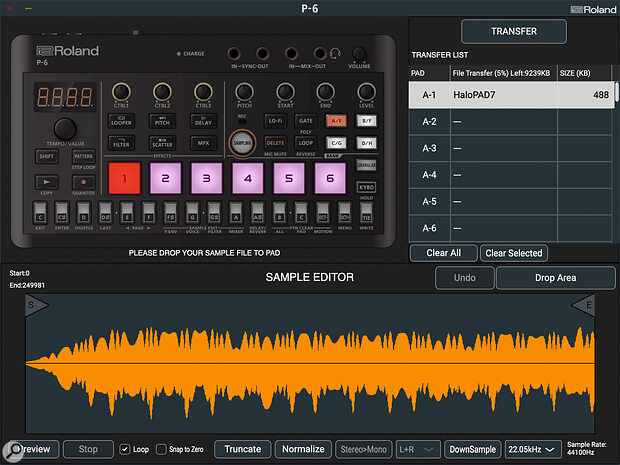Click the LOOP button on the device
Screen dimensions: 620x465
pyautogui.click(x=306, y=143)
